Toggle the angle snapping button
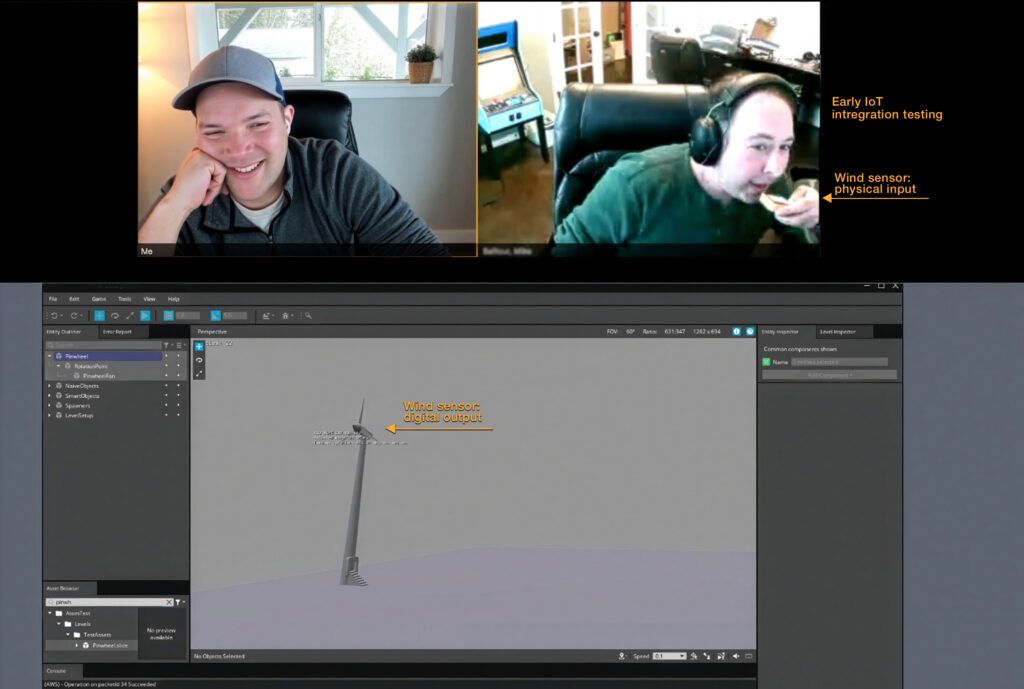The height and width of the screenshot is (689, 1024). point(215,315)
